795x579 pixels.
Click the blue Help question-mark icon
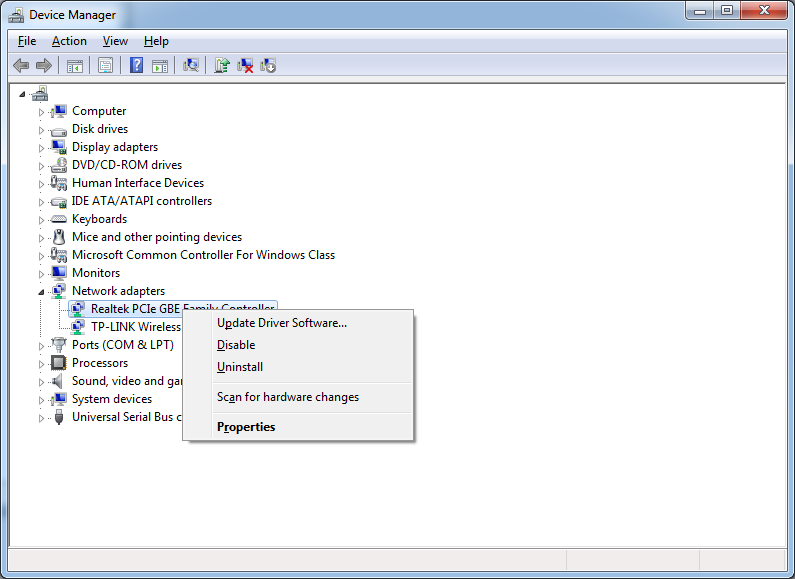(136, 65)
